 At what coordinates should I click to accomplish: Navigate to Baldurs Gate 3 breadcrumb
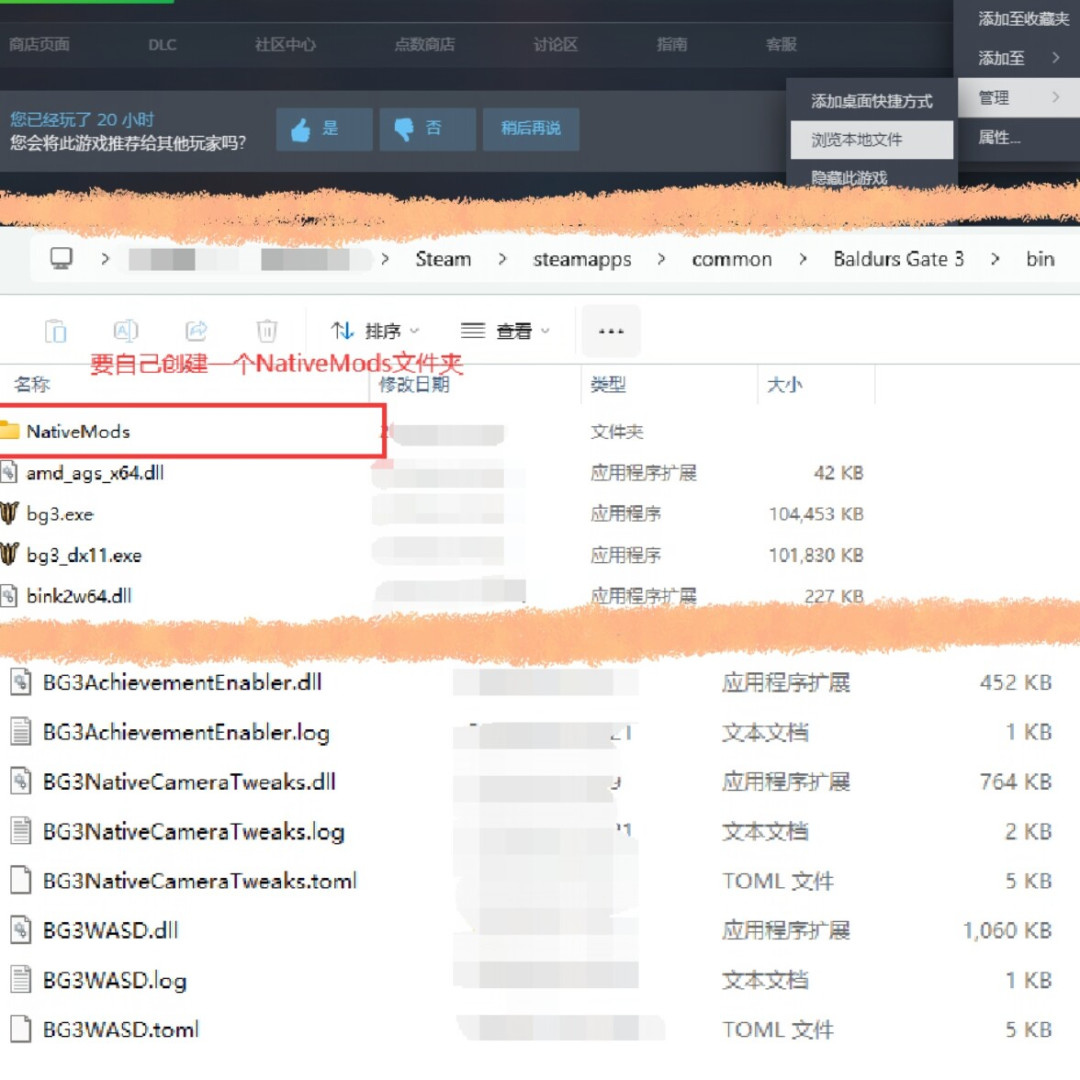pos(898,259)
